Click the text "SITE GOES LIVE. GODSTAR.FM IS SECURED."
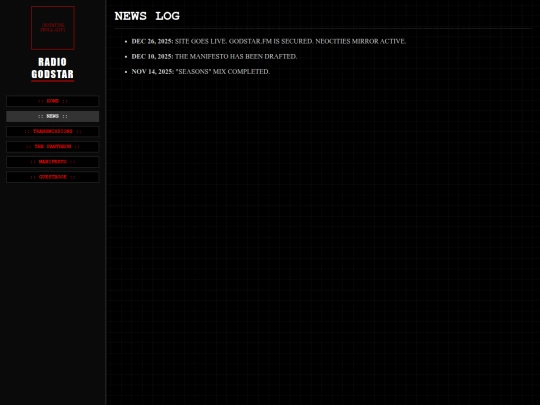The height and width of the screenshot is (405, 540). [x=244, y=41]
